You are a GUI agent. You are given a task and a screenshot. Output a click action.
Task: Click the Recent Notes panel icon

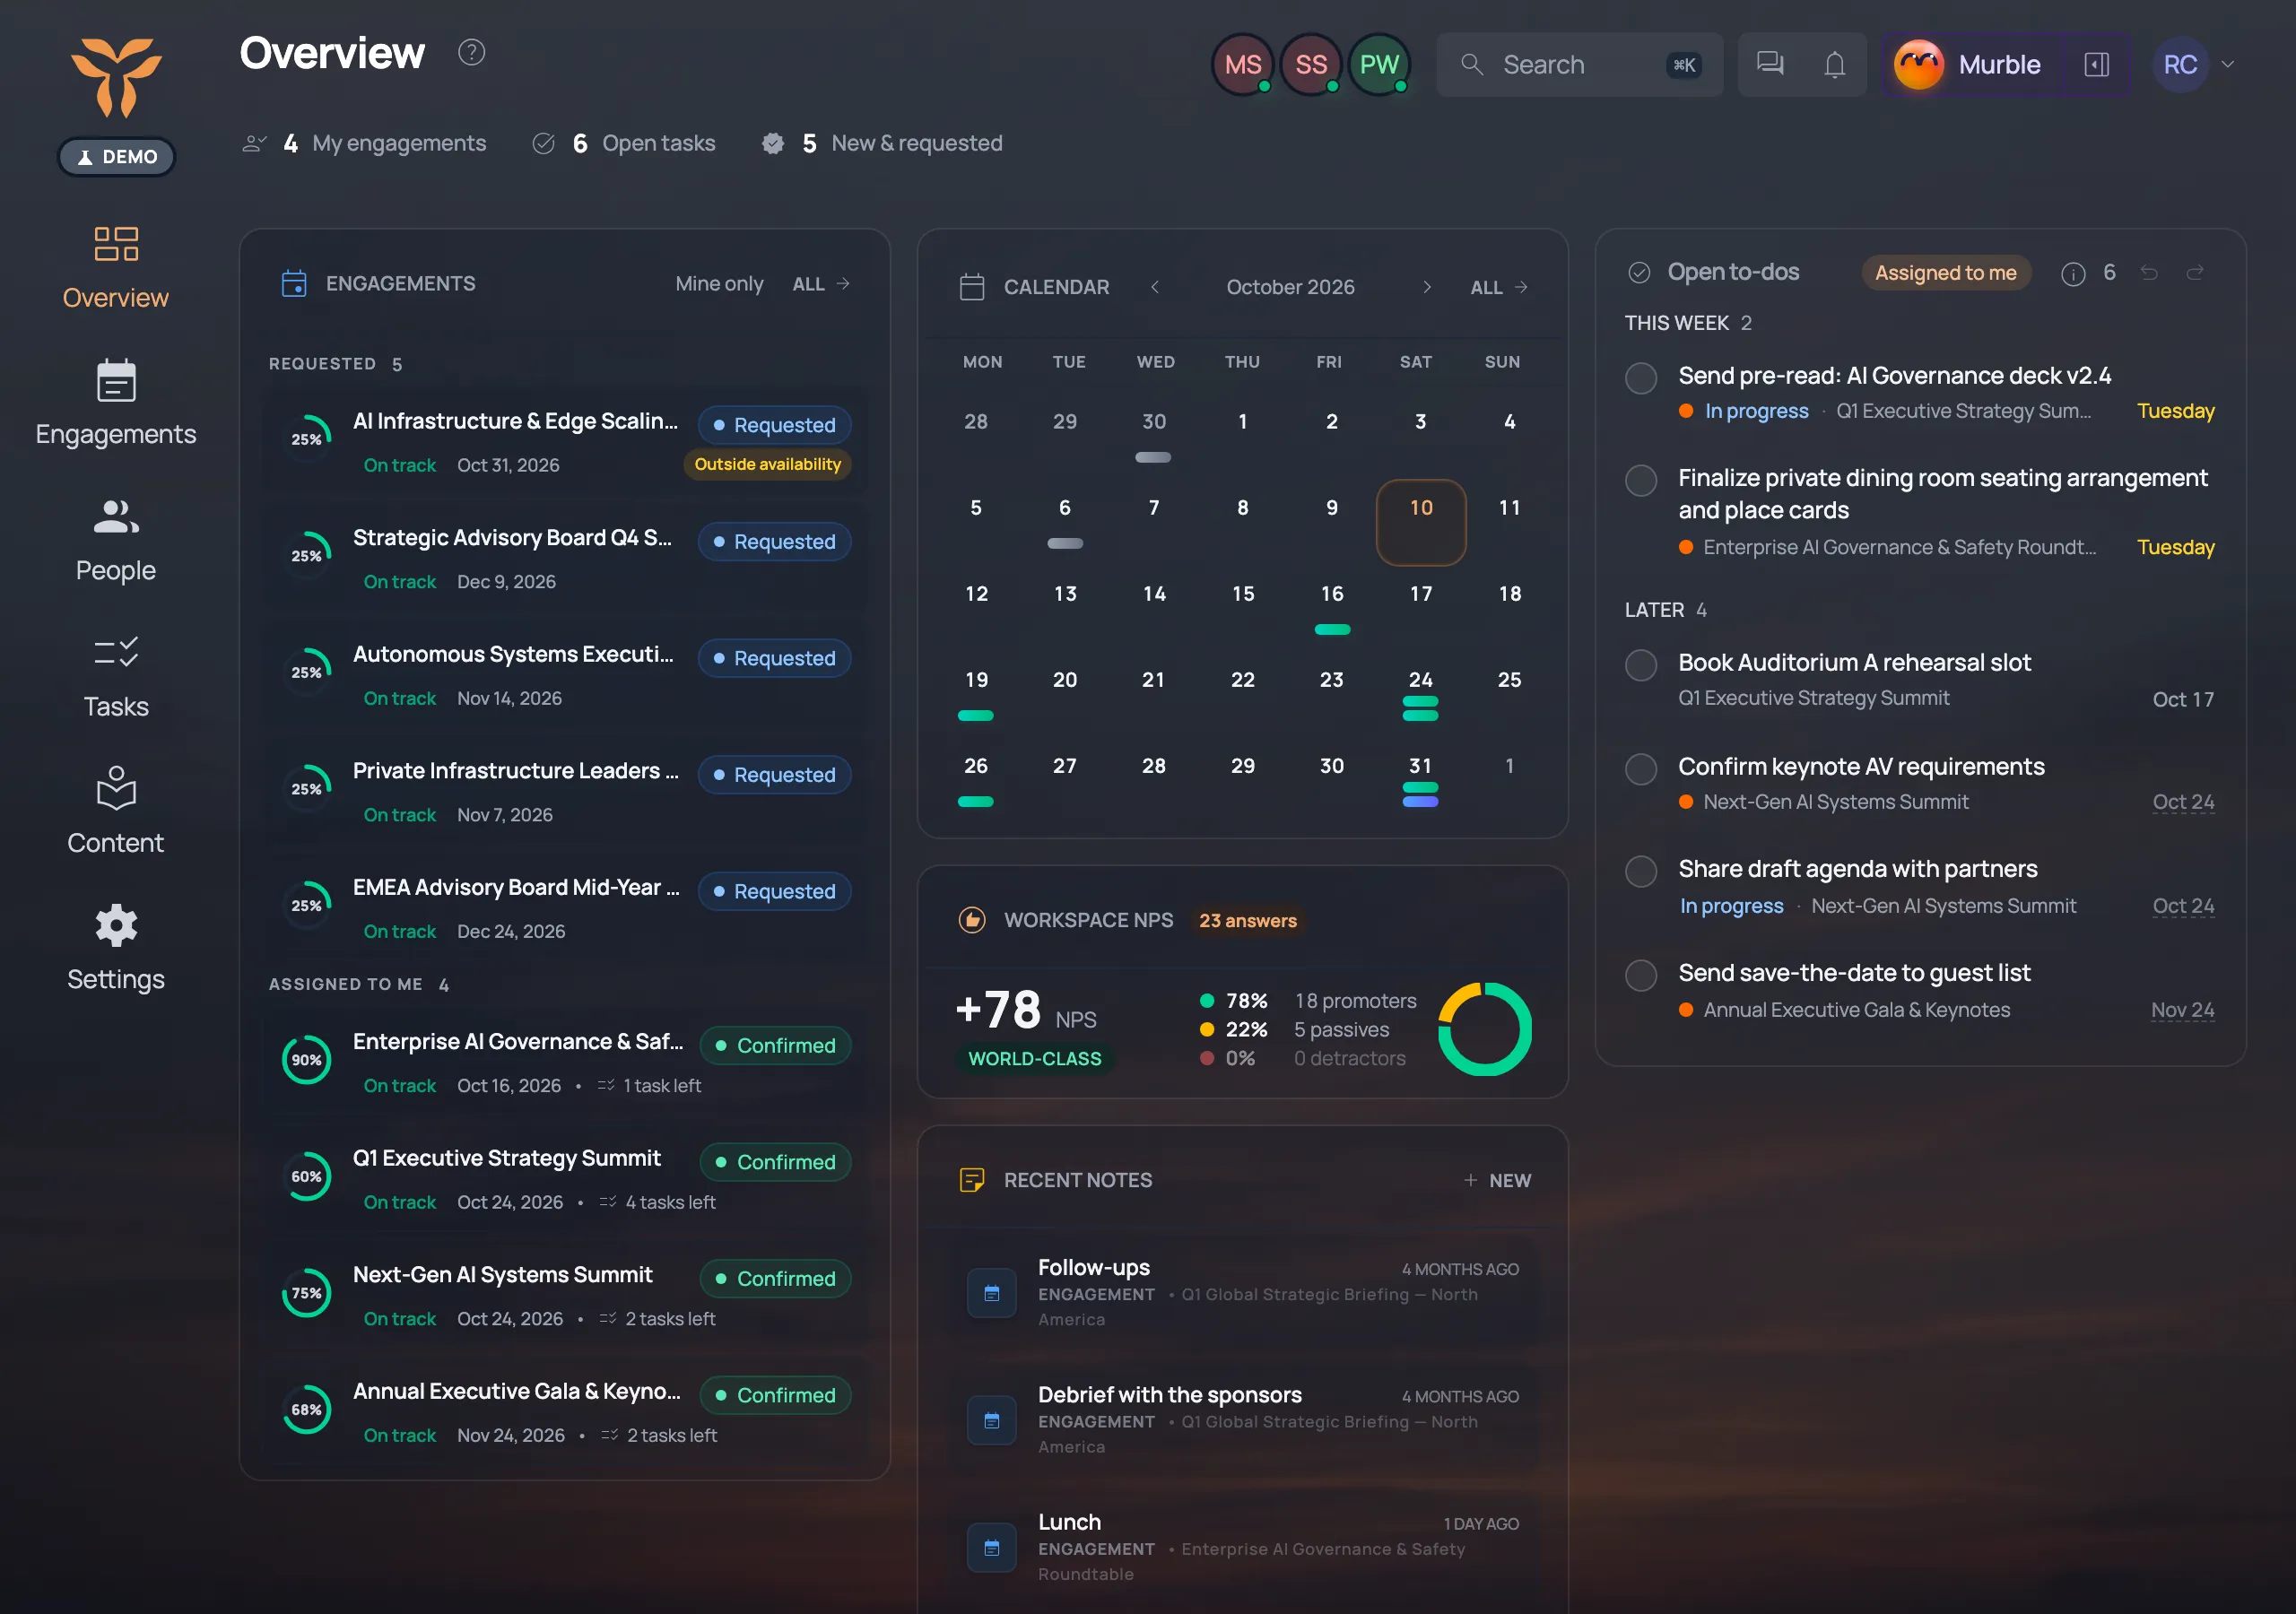(x=972, y=1180)
